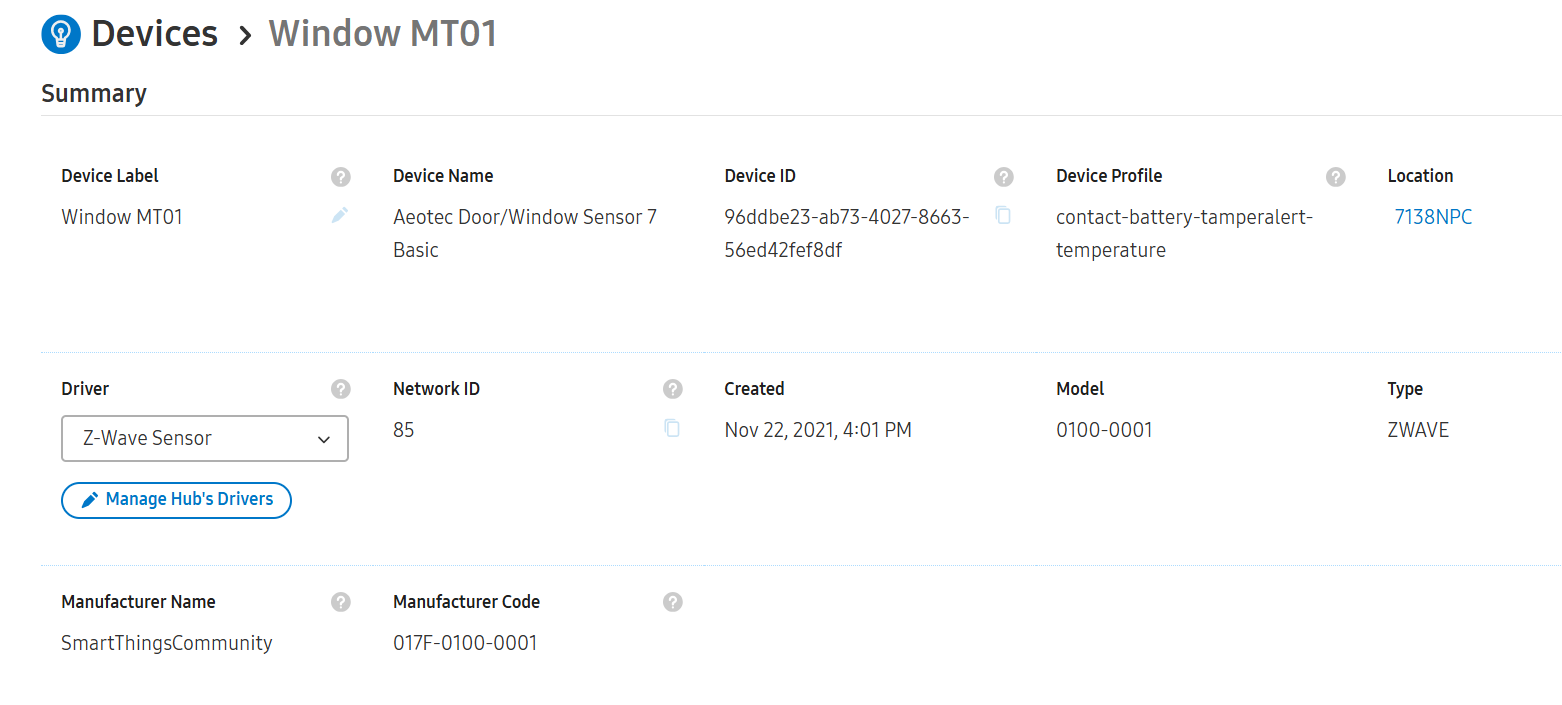Open the 7138NPC location link
Image resolution: width=1562 pixels, height=705 pixels.
[1433, 217]
